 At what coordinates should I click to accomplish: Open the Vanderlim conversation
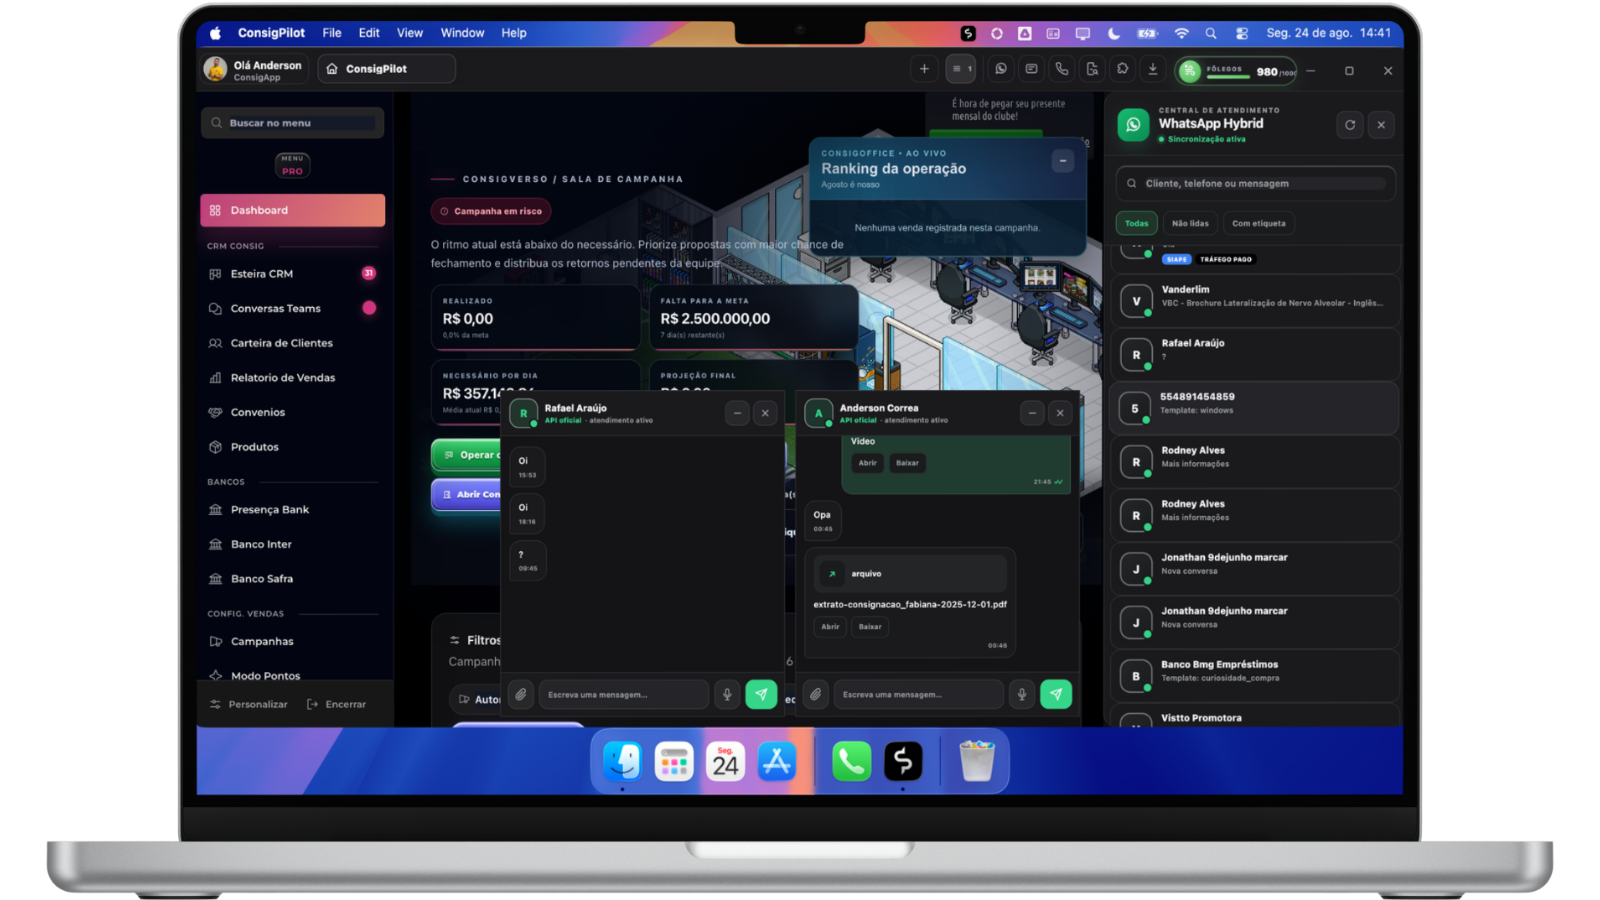(x=1255, y=300)
